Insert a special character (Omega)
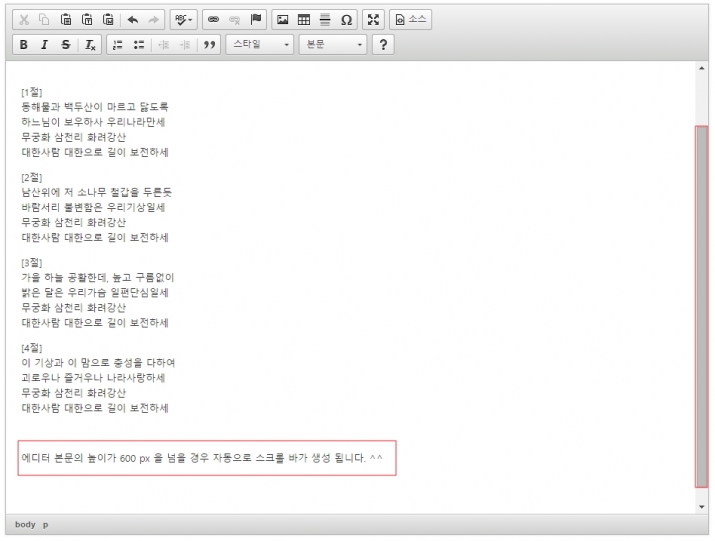Screen dimensions: 715x541 pyautogui.click(x=346, y=20)
